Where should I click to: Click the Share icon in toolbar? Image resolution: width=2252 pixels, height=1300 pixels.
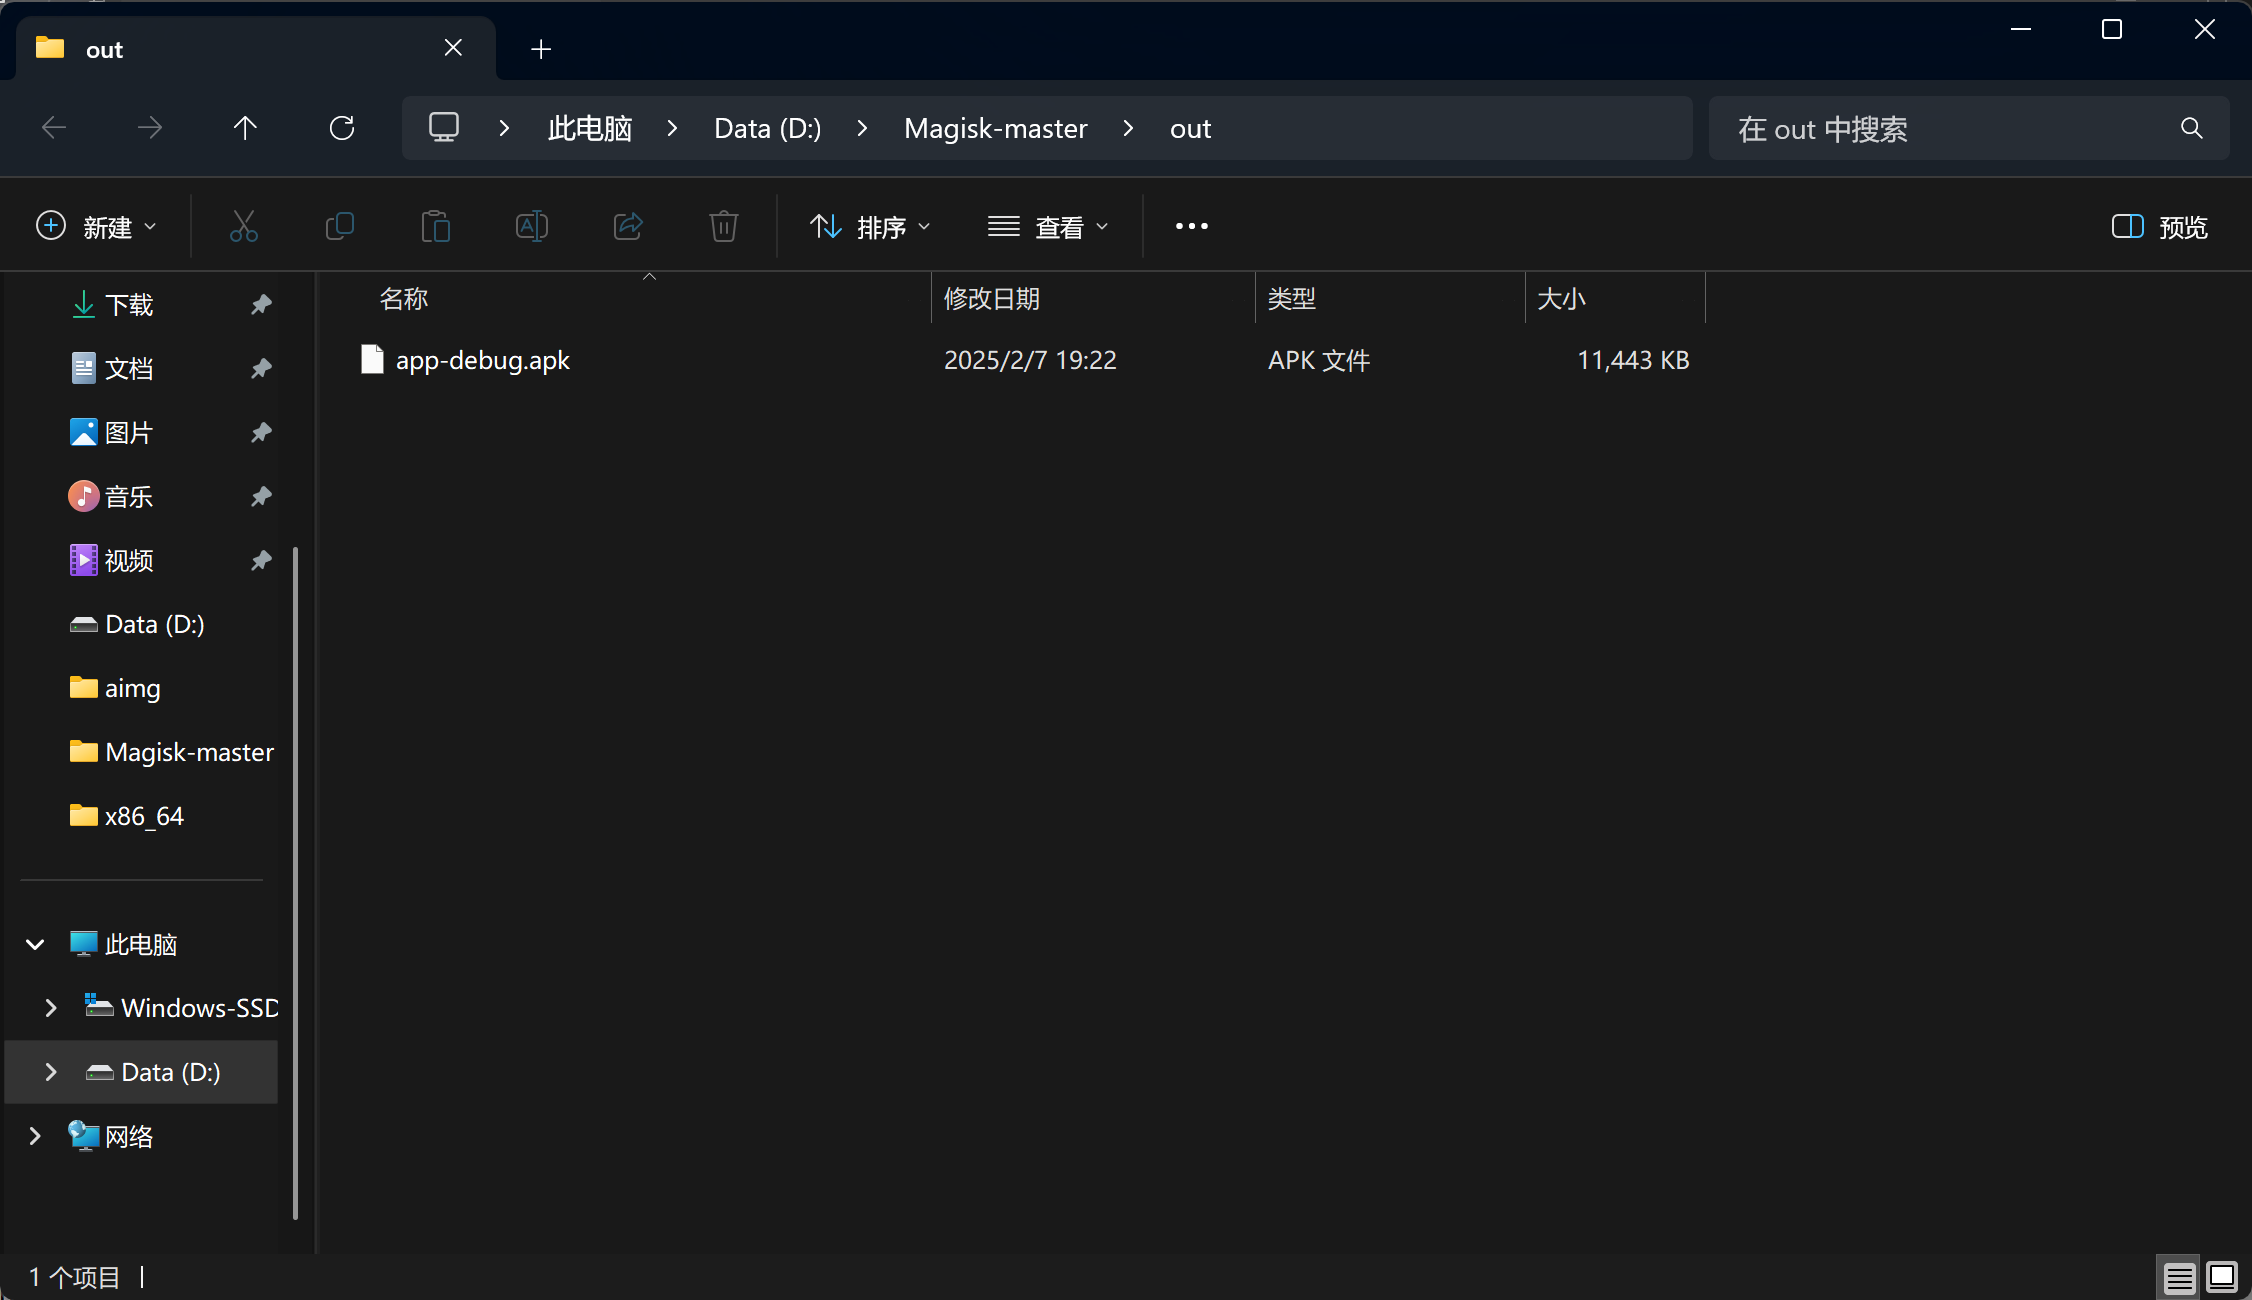pos(627,227)
